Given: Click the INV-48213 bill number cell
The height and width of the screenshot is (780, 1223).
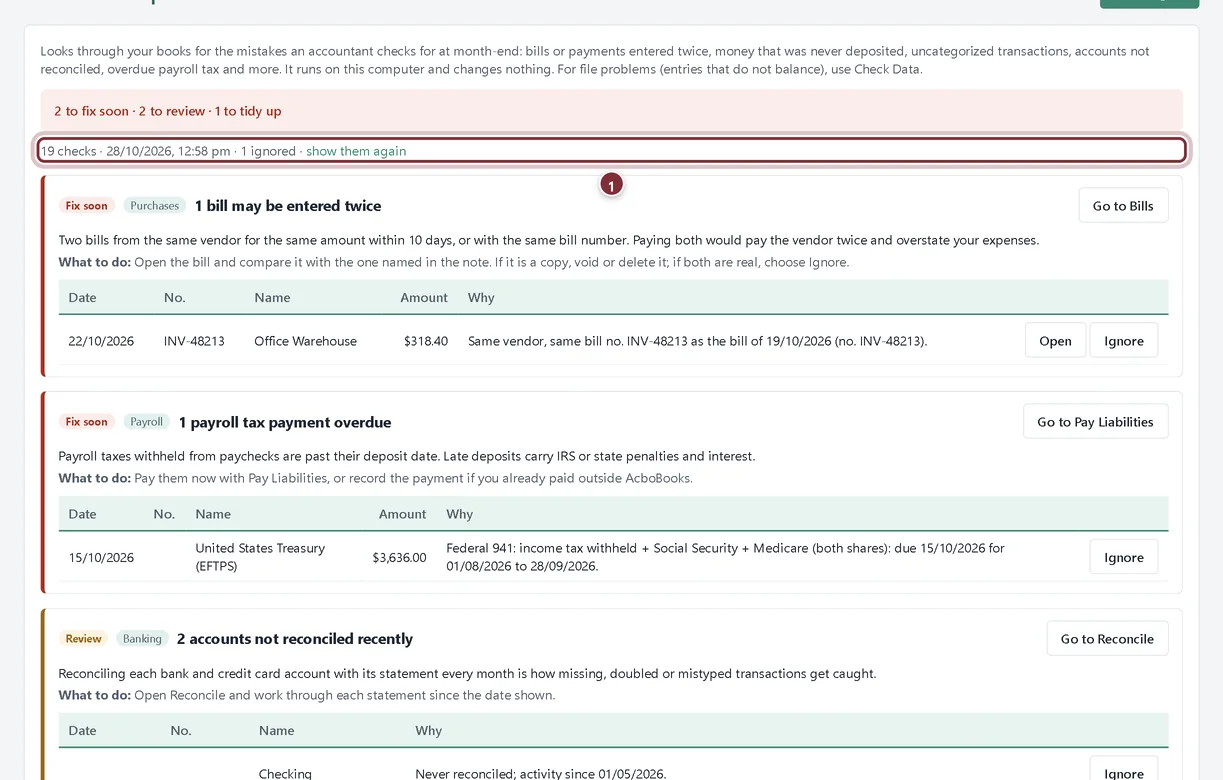Looking at the screenshot, I should point(194,341).
